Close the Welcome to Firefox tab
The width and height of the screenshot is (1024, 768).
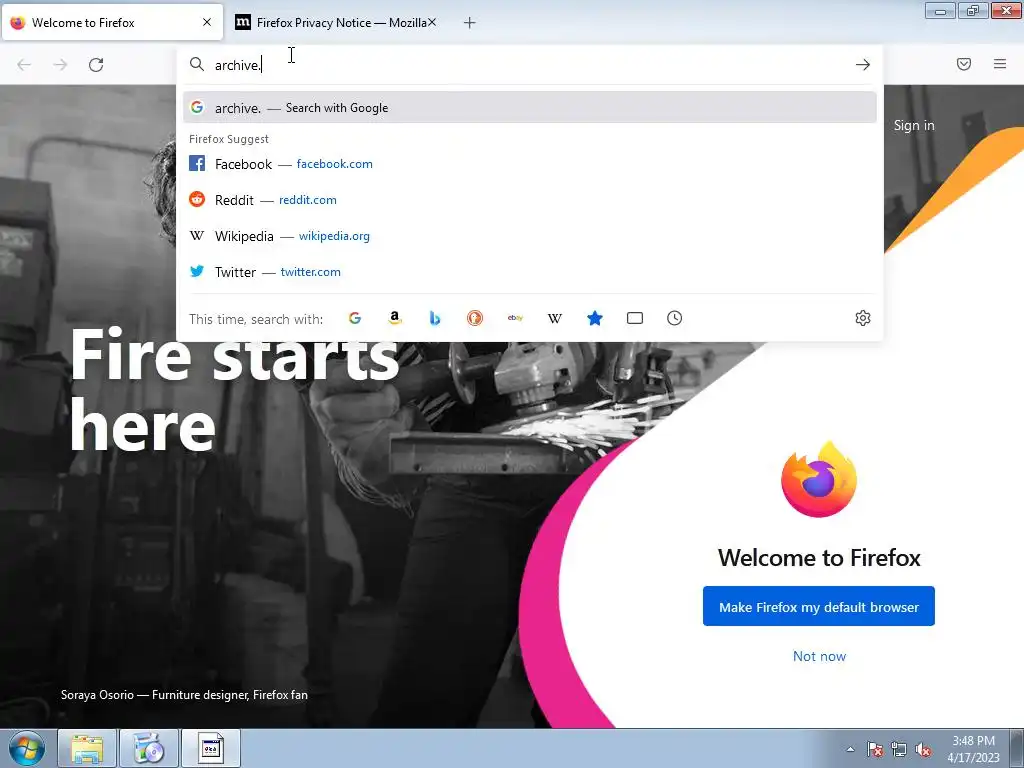click(207, 22)
